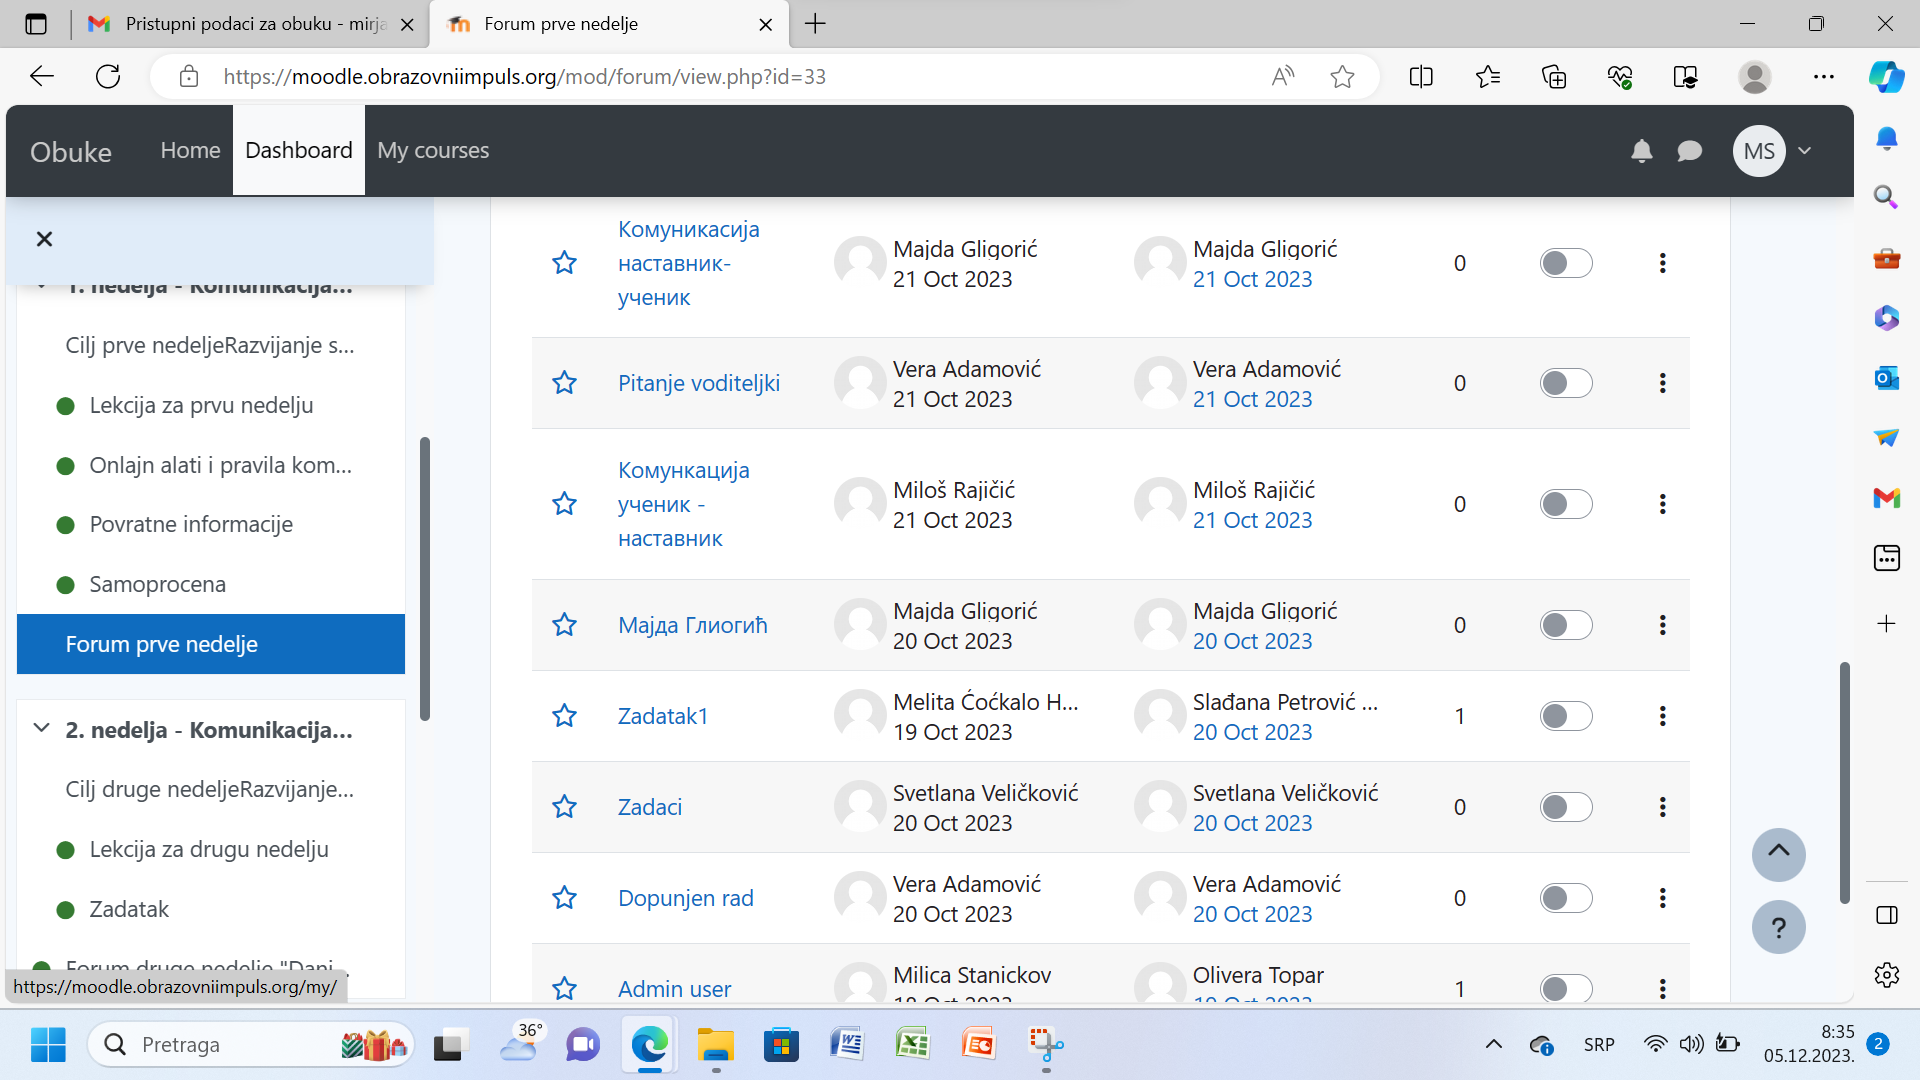
Task: Click the scroll to top arrow button
Action: (x=1778, y=853)
